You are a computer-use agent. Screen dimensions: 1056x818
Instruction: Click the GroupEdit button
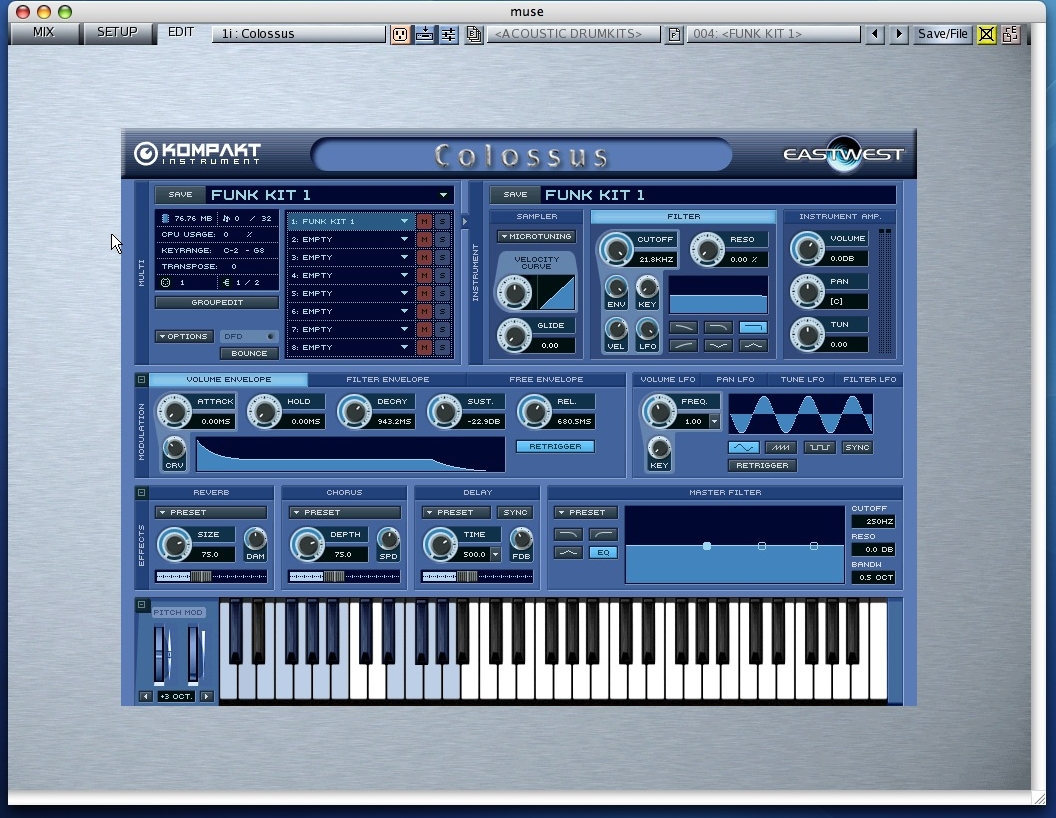click(217, 302)
